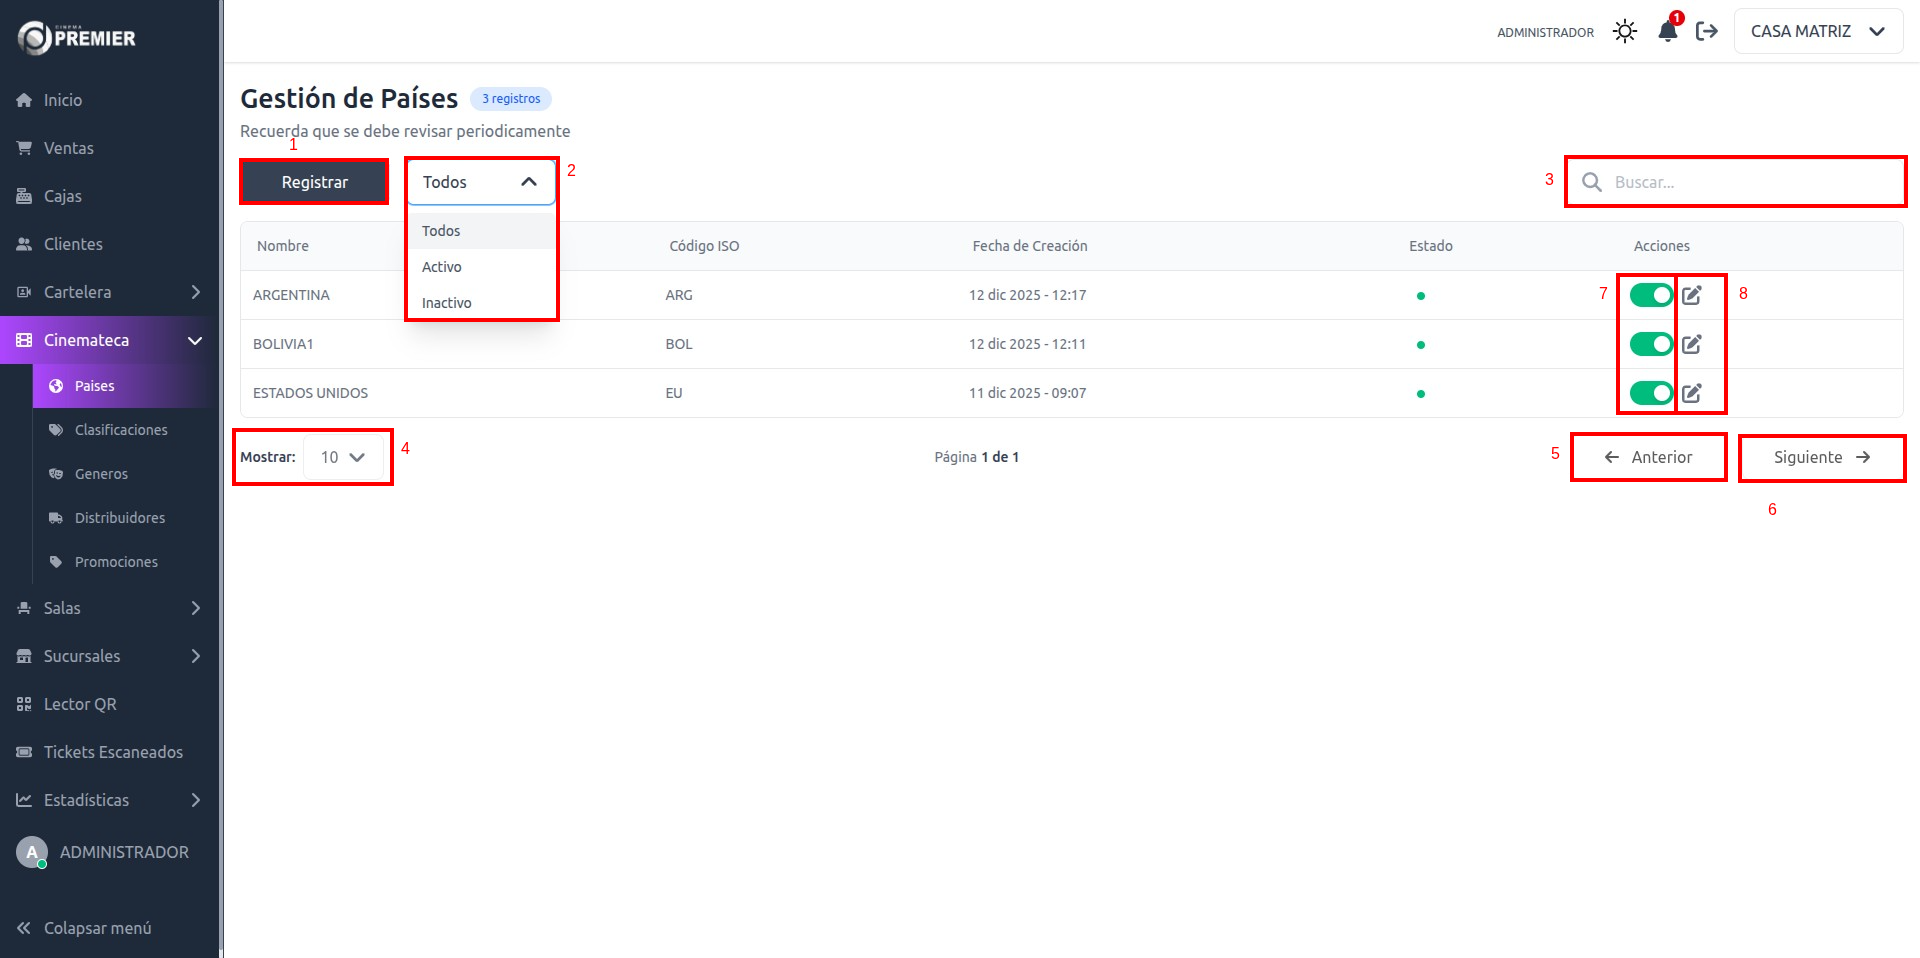The image size is (1920, 958).
Task: Open Generos in the Cinemateca submenu
Action: click(x=101, y=474)
